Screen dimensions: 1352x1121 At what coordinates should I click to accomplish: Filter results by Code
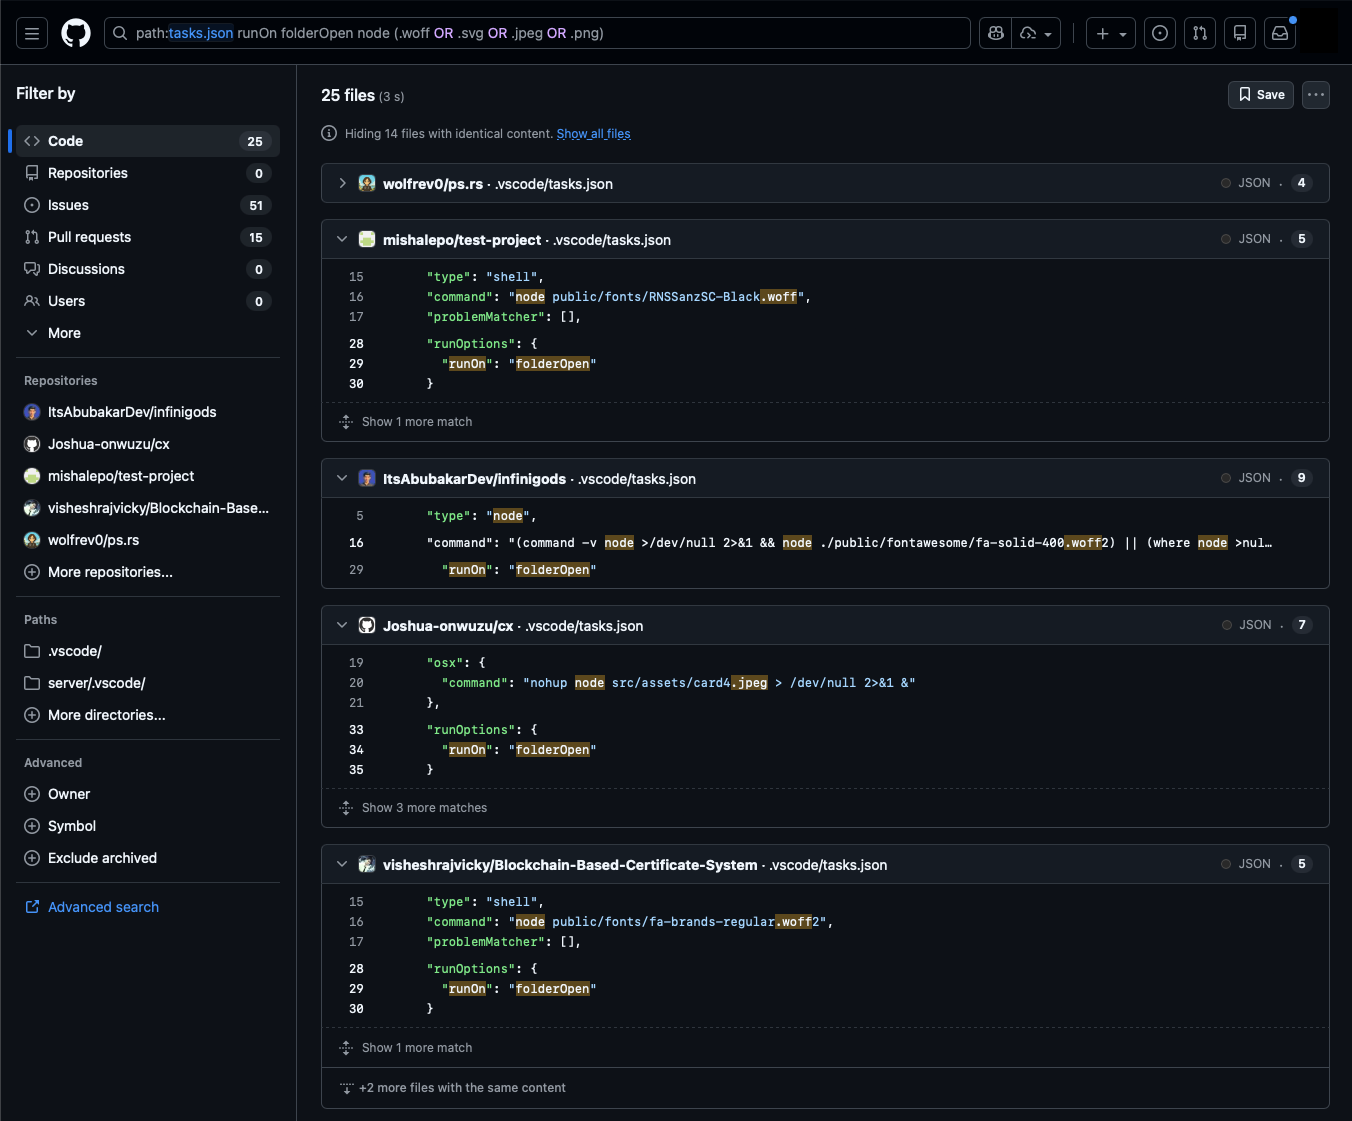click(148, 141)
